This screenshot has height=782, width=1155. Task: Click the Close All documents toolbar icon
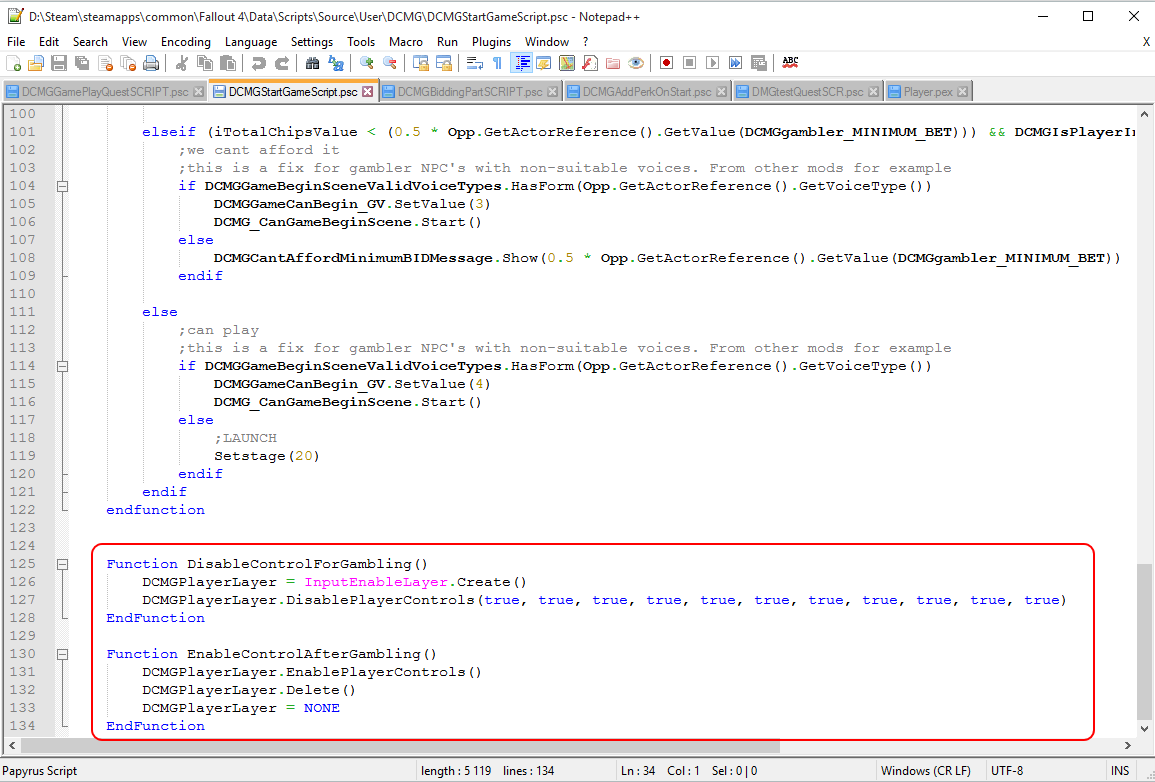128,63
